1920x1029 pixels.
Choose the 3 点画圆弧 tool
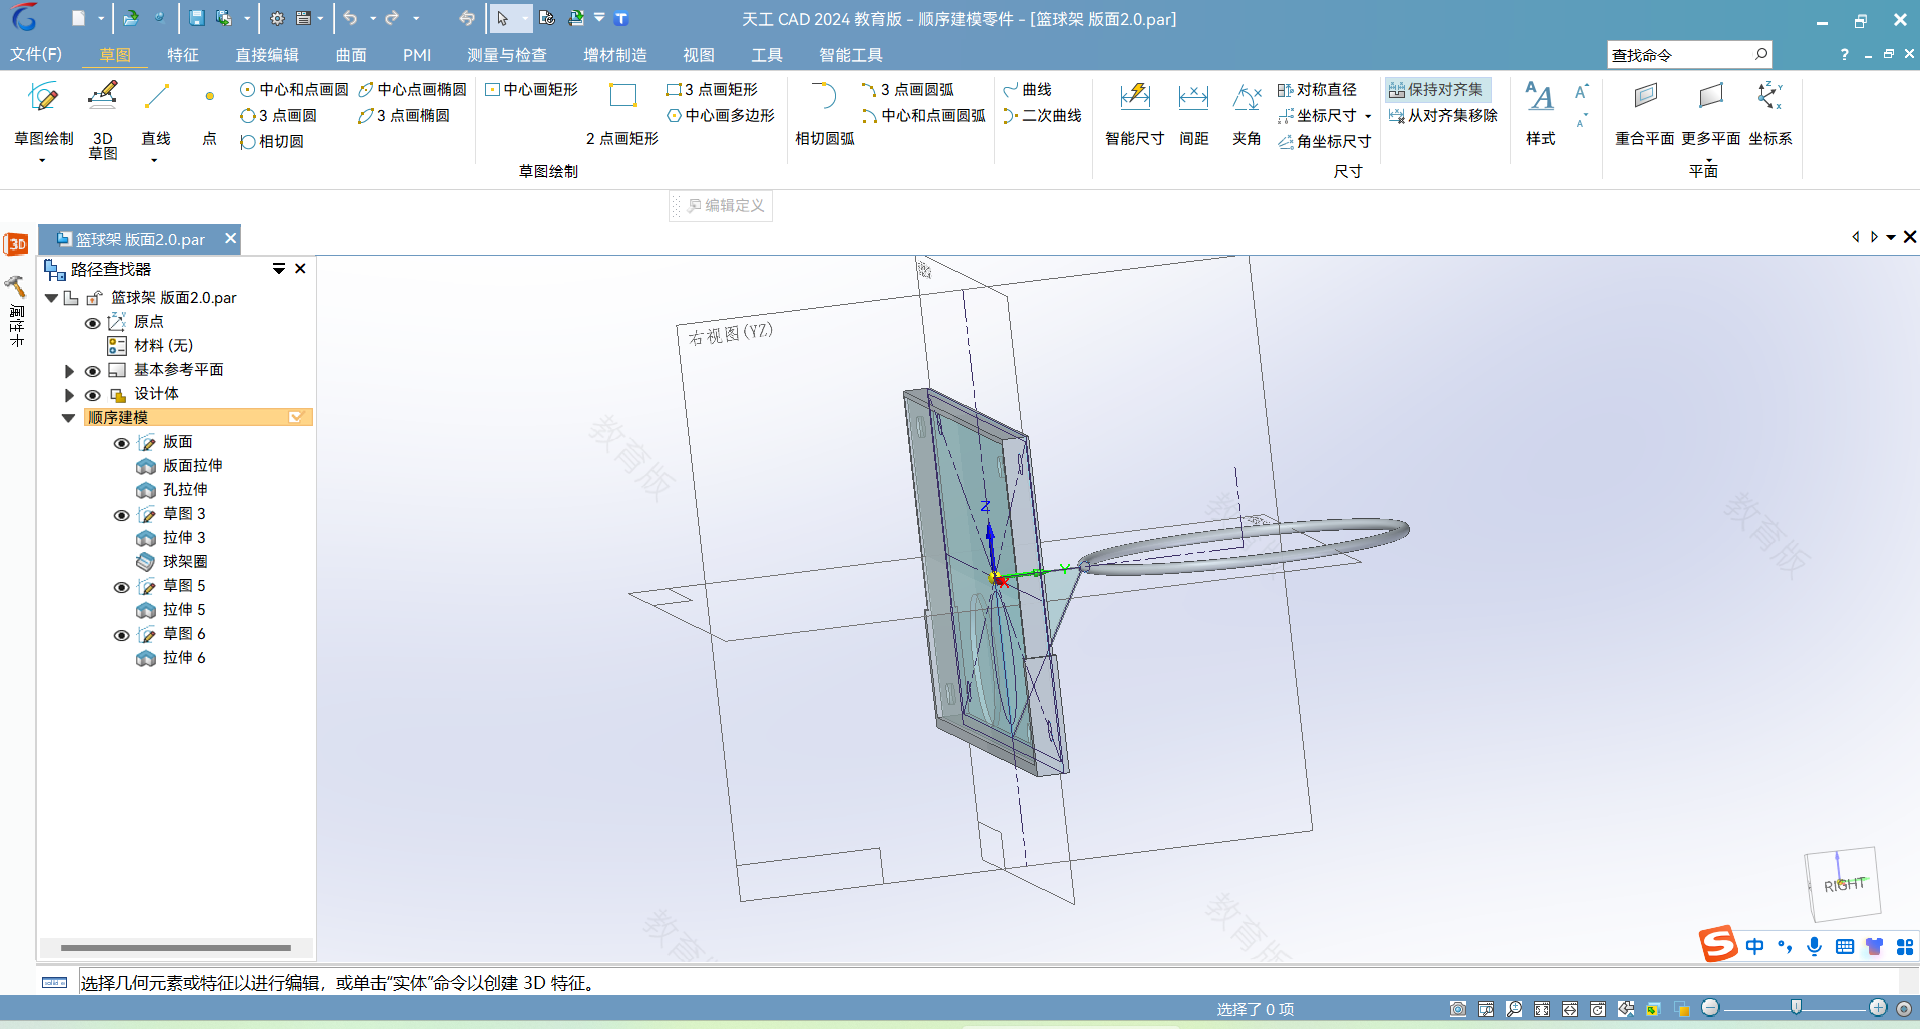click(907, 89)
